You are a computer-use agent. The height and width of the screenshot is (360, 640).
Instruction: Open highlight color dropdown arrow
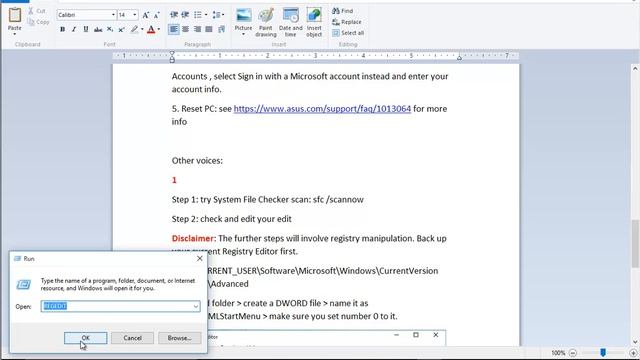tap(142, 29)
